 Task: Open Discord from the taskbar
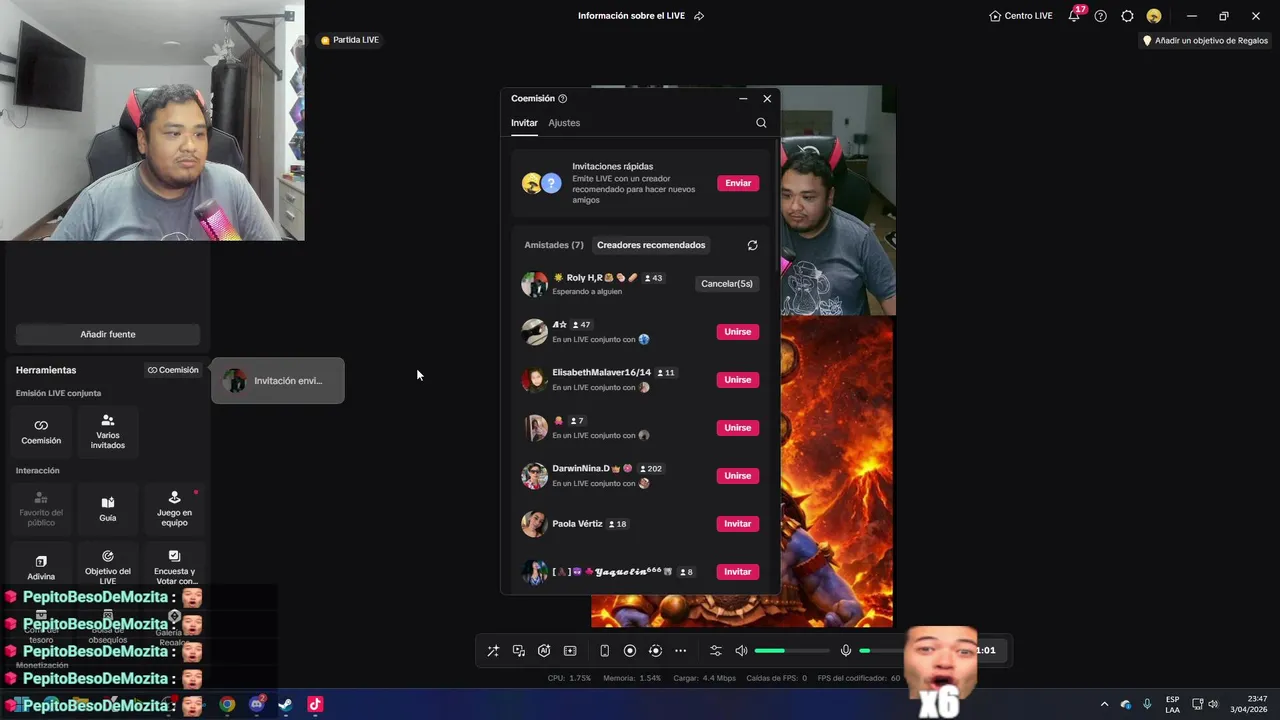pos(257,704)
